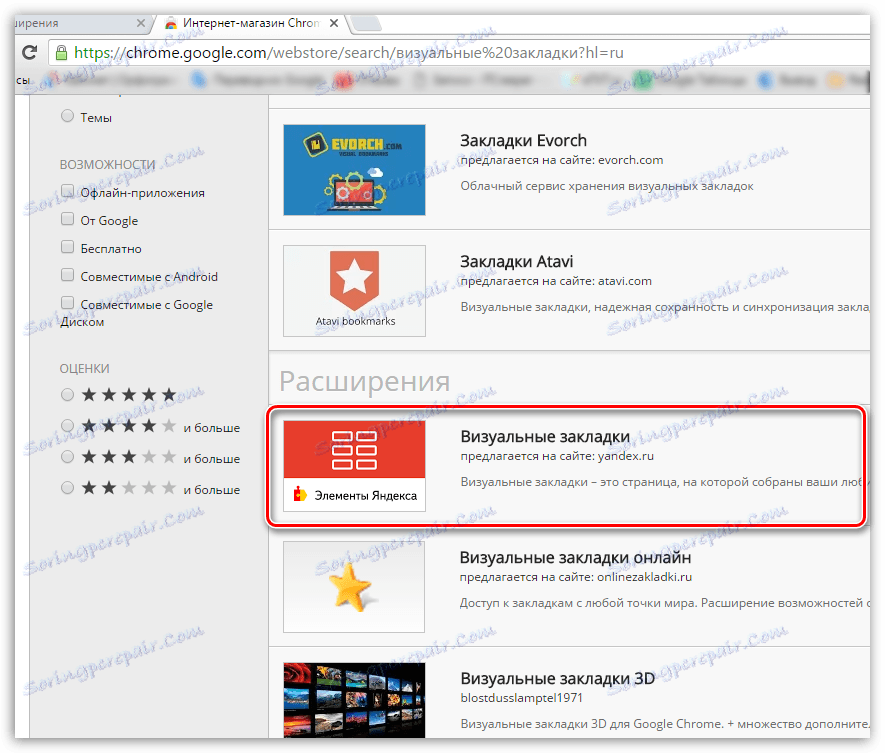
Task: Close the first tab ending in 'ирения'
Action: (141, 23)
